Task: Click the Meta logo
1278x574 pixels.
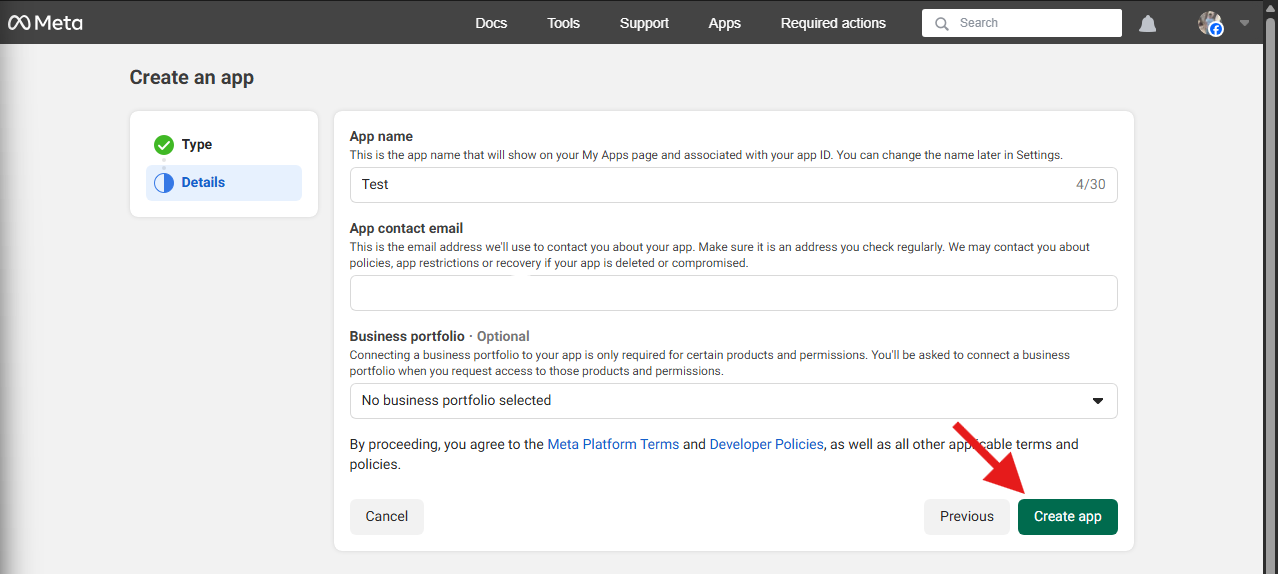Action: (45, 23)
